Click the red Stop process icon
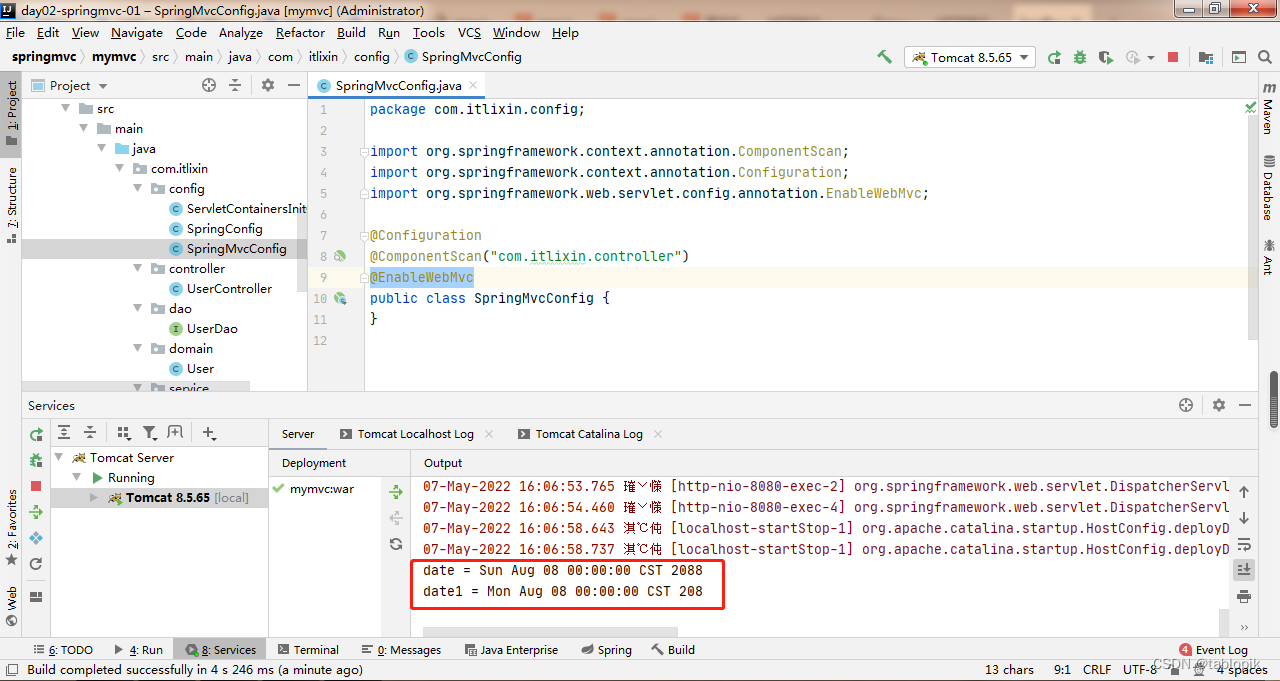This screenshot has height=681, width=1280. pyautogui.click(x=1172, y=57)
